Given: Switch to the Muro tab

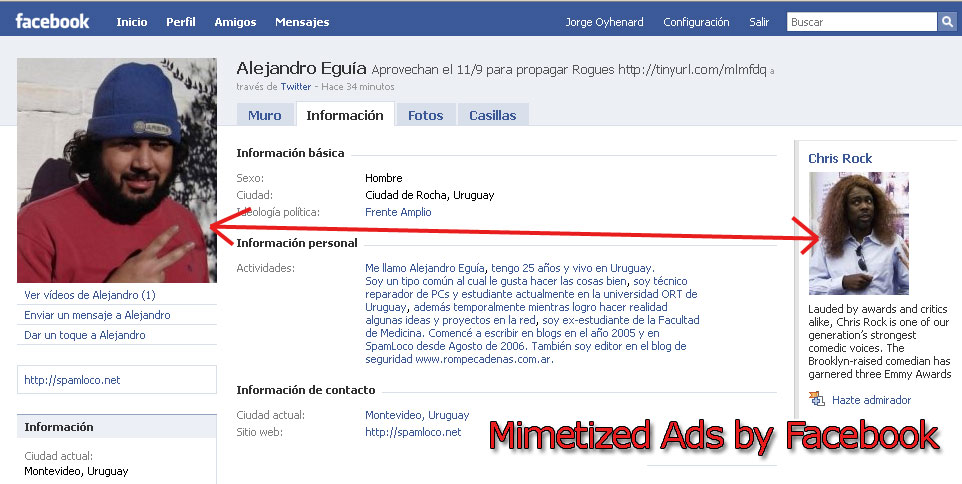Looking at the screenshot, I should (264, 115).
